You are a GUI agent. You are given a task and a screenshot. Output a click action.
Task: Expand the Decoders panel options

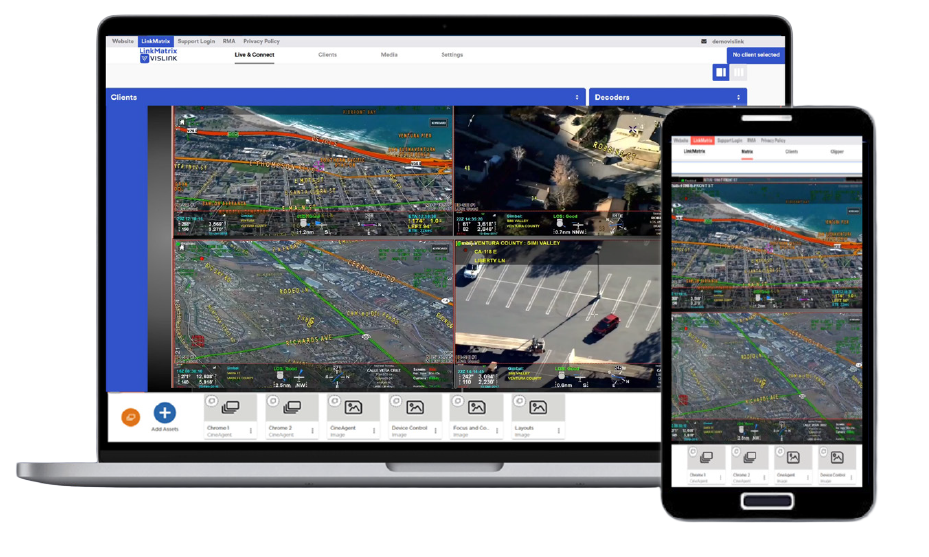tap(738, 97)
